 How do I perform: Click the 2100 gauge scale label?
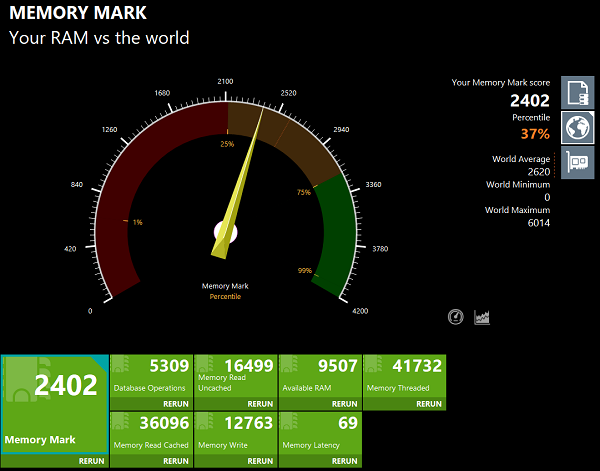click(225, 81)
